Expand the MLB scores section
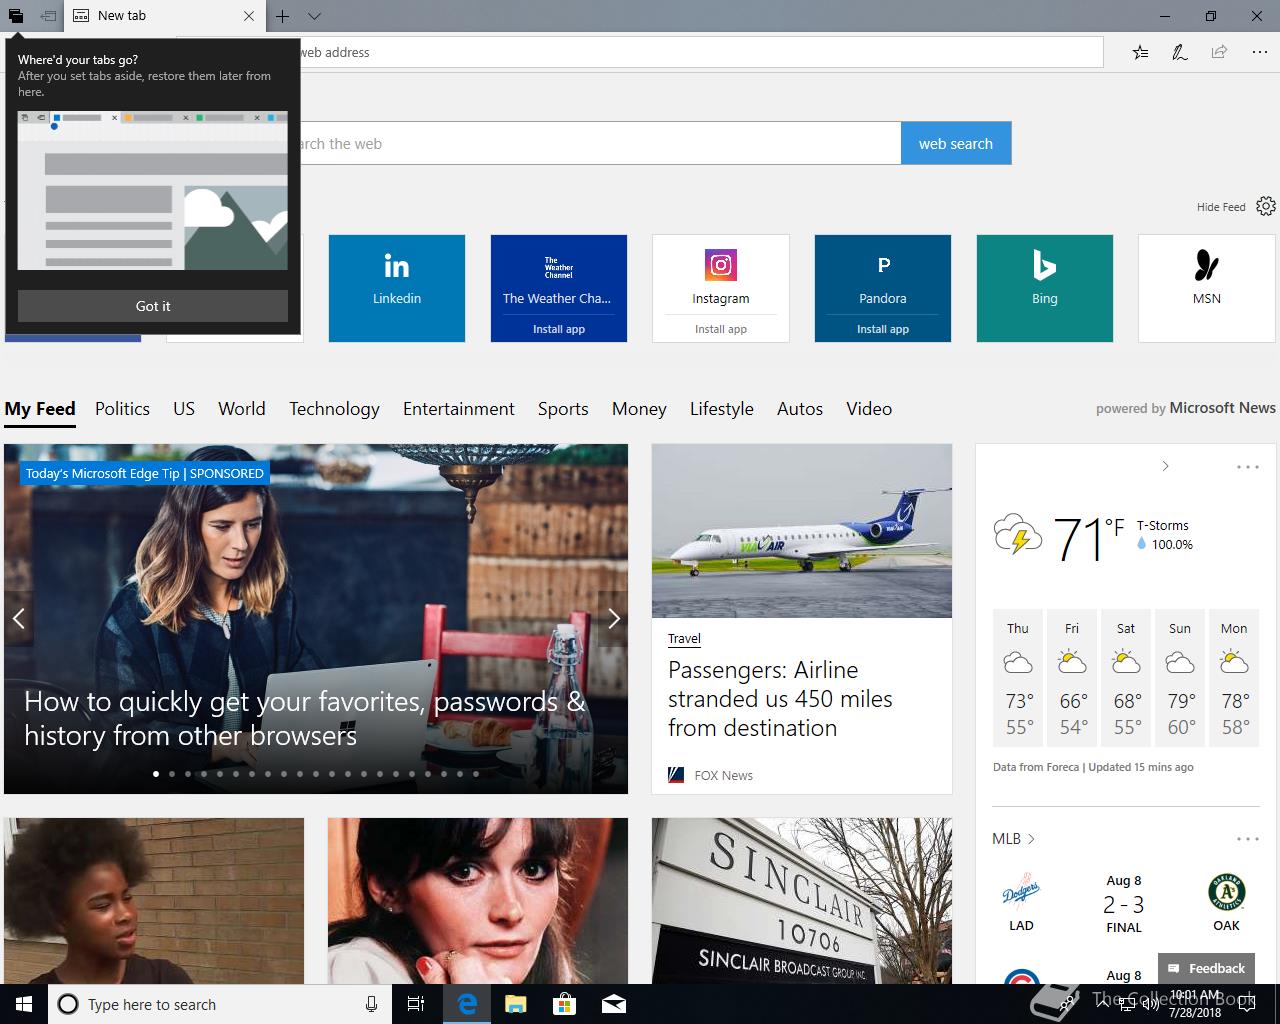This screenshot has height=1024, width=1280. click(1013, 839)
